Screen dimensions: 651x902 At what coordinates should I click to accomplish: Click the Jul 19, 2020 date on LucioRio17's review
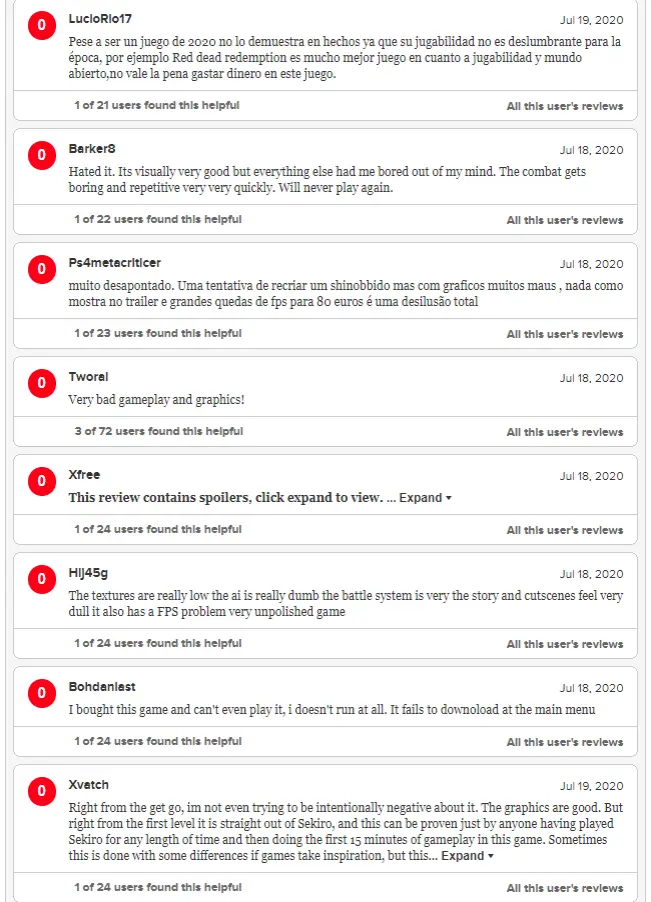pyautogui.click(x=592, y=20)
